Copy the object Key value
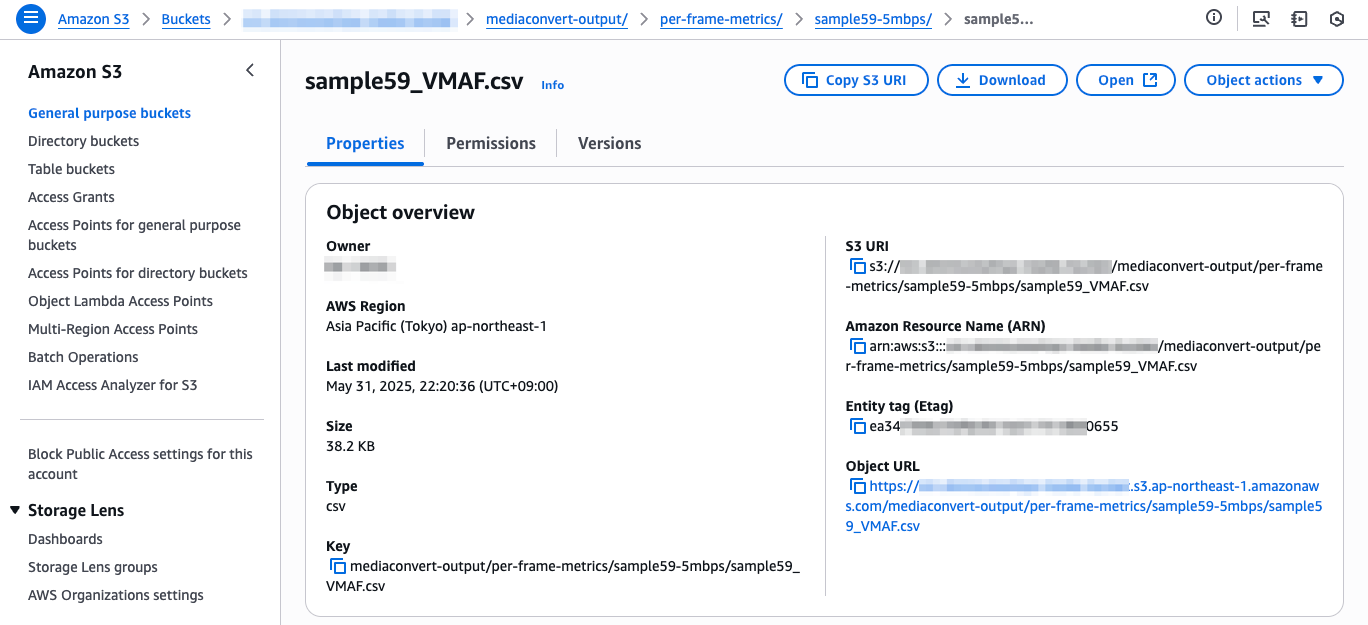The image size is (1368, 625). [338, 567]
